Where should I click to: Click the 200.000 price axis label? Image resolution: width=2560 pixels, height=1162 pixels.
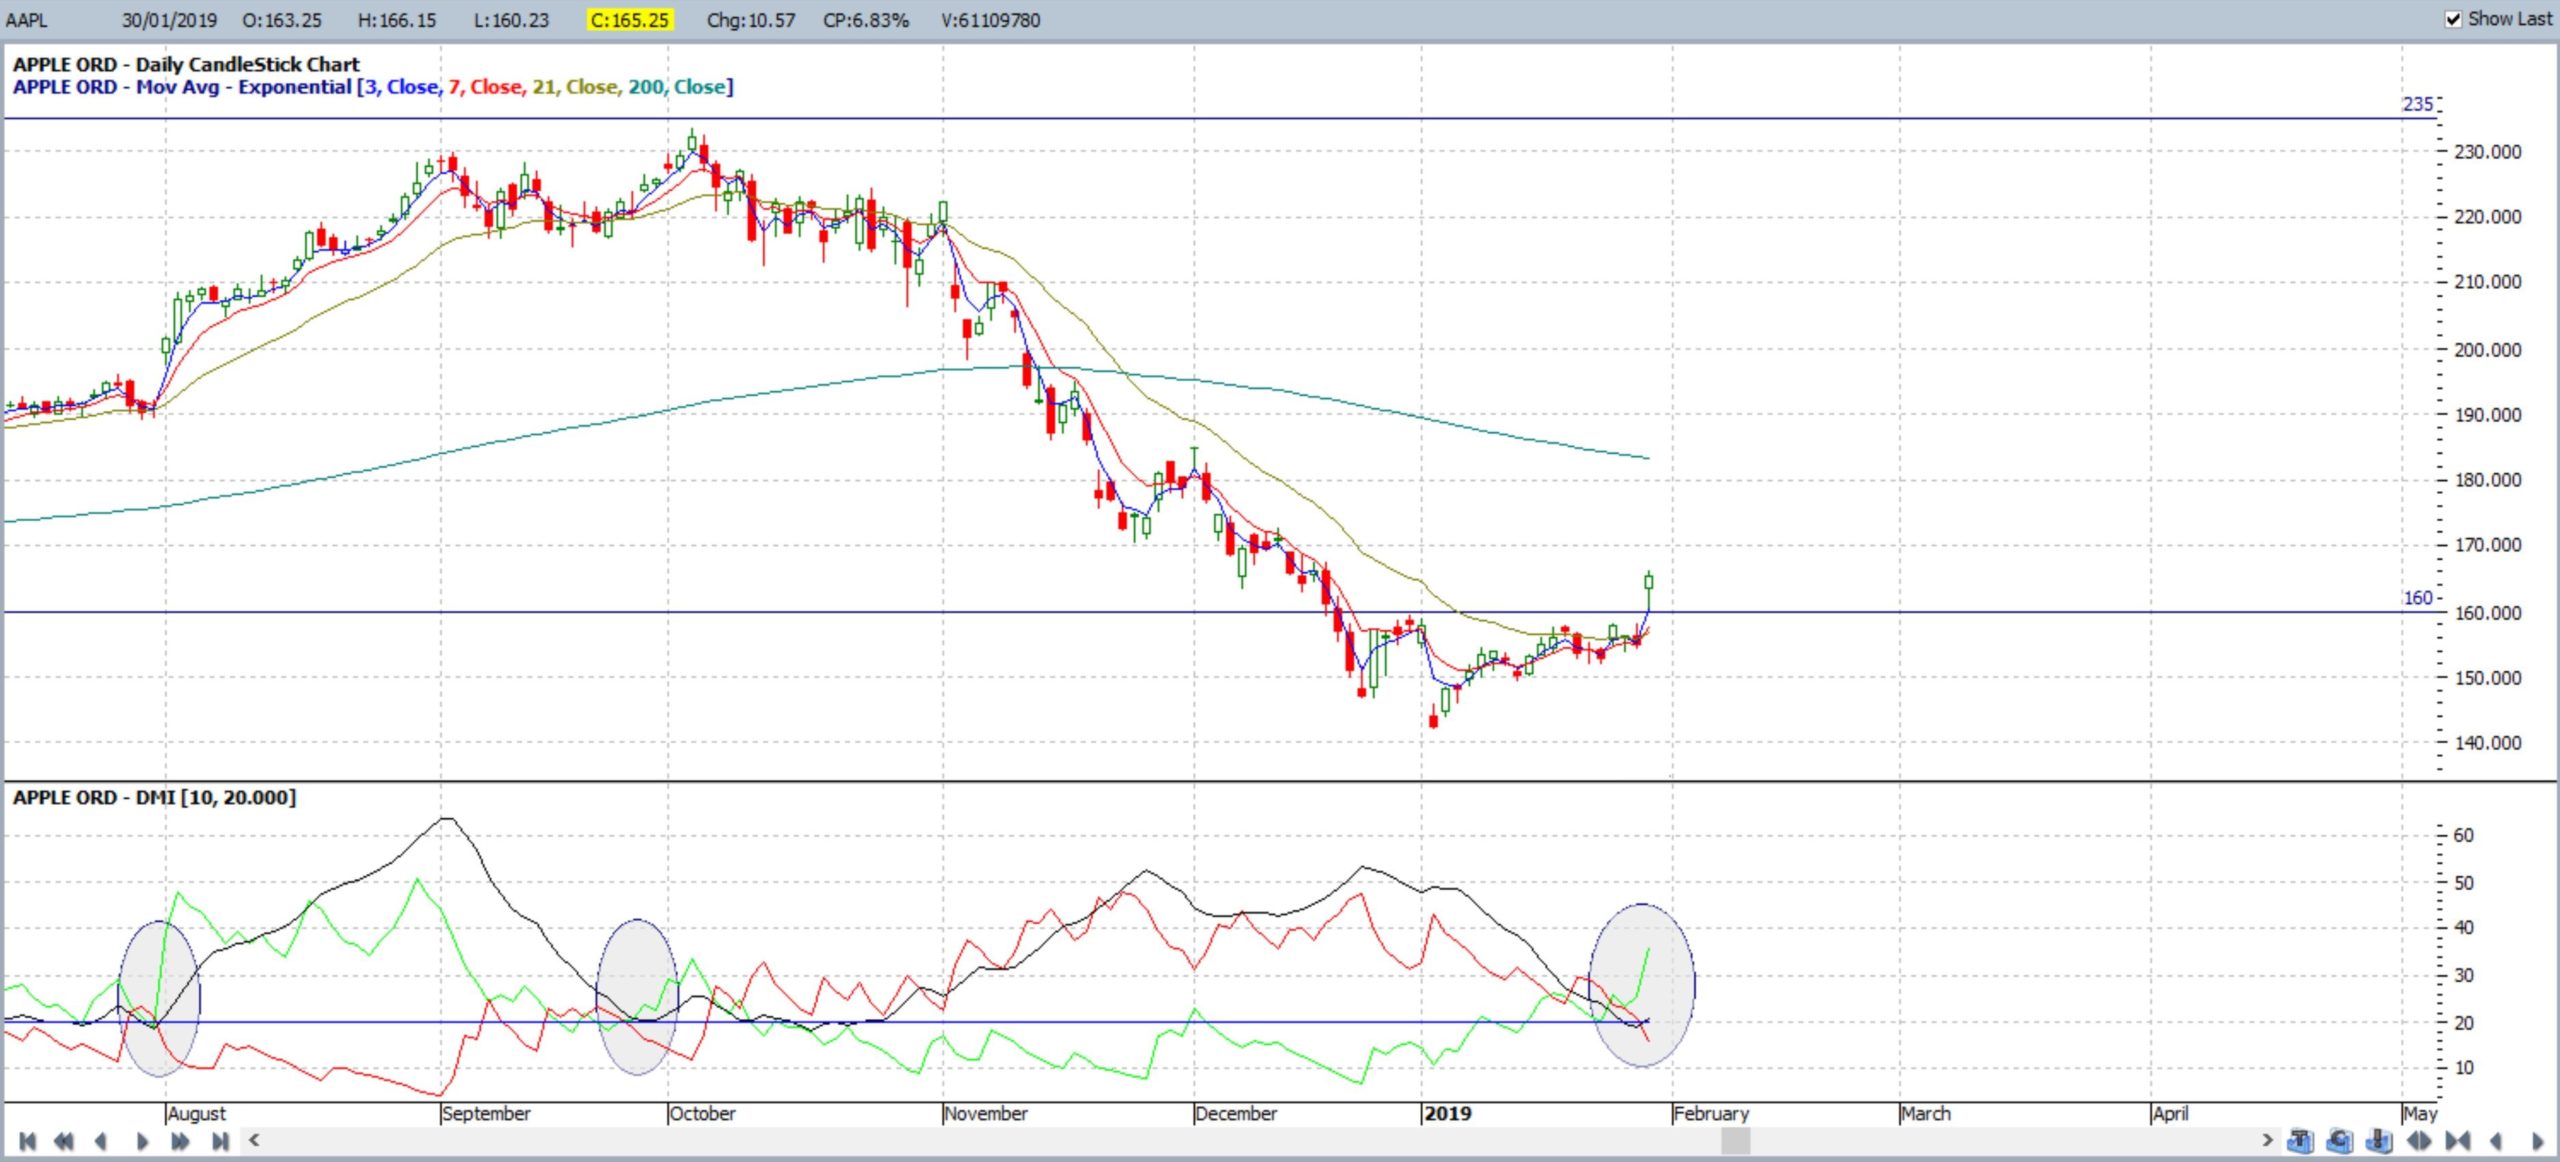point(2488,350)
